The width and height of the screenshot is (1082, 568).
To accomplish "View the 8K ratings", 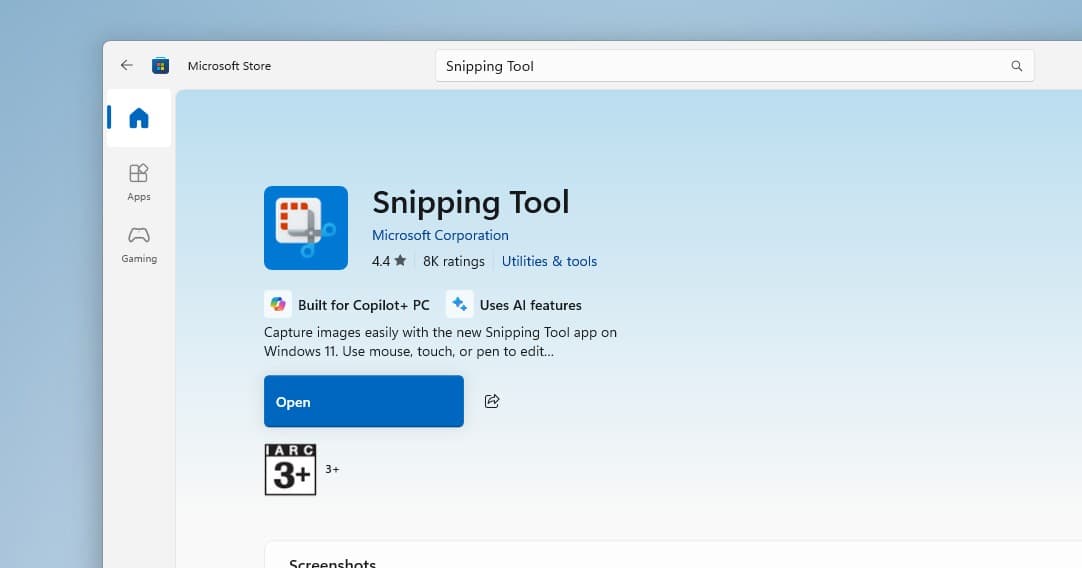I will coord(453,261).
